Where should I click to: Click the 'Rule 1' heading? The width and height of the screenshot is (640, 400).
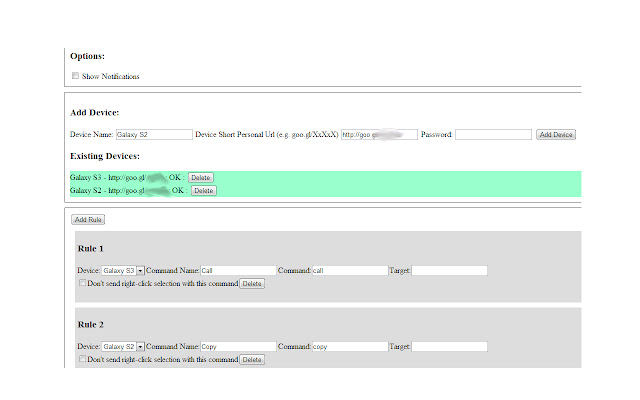(x=91, y=249)
